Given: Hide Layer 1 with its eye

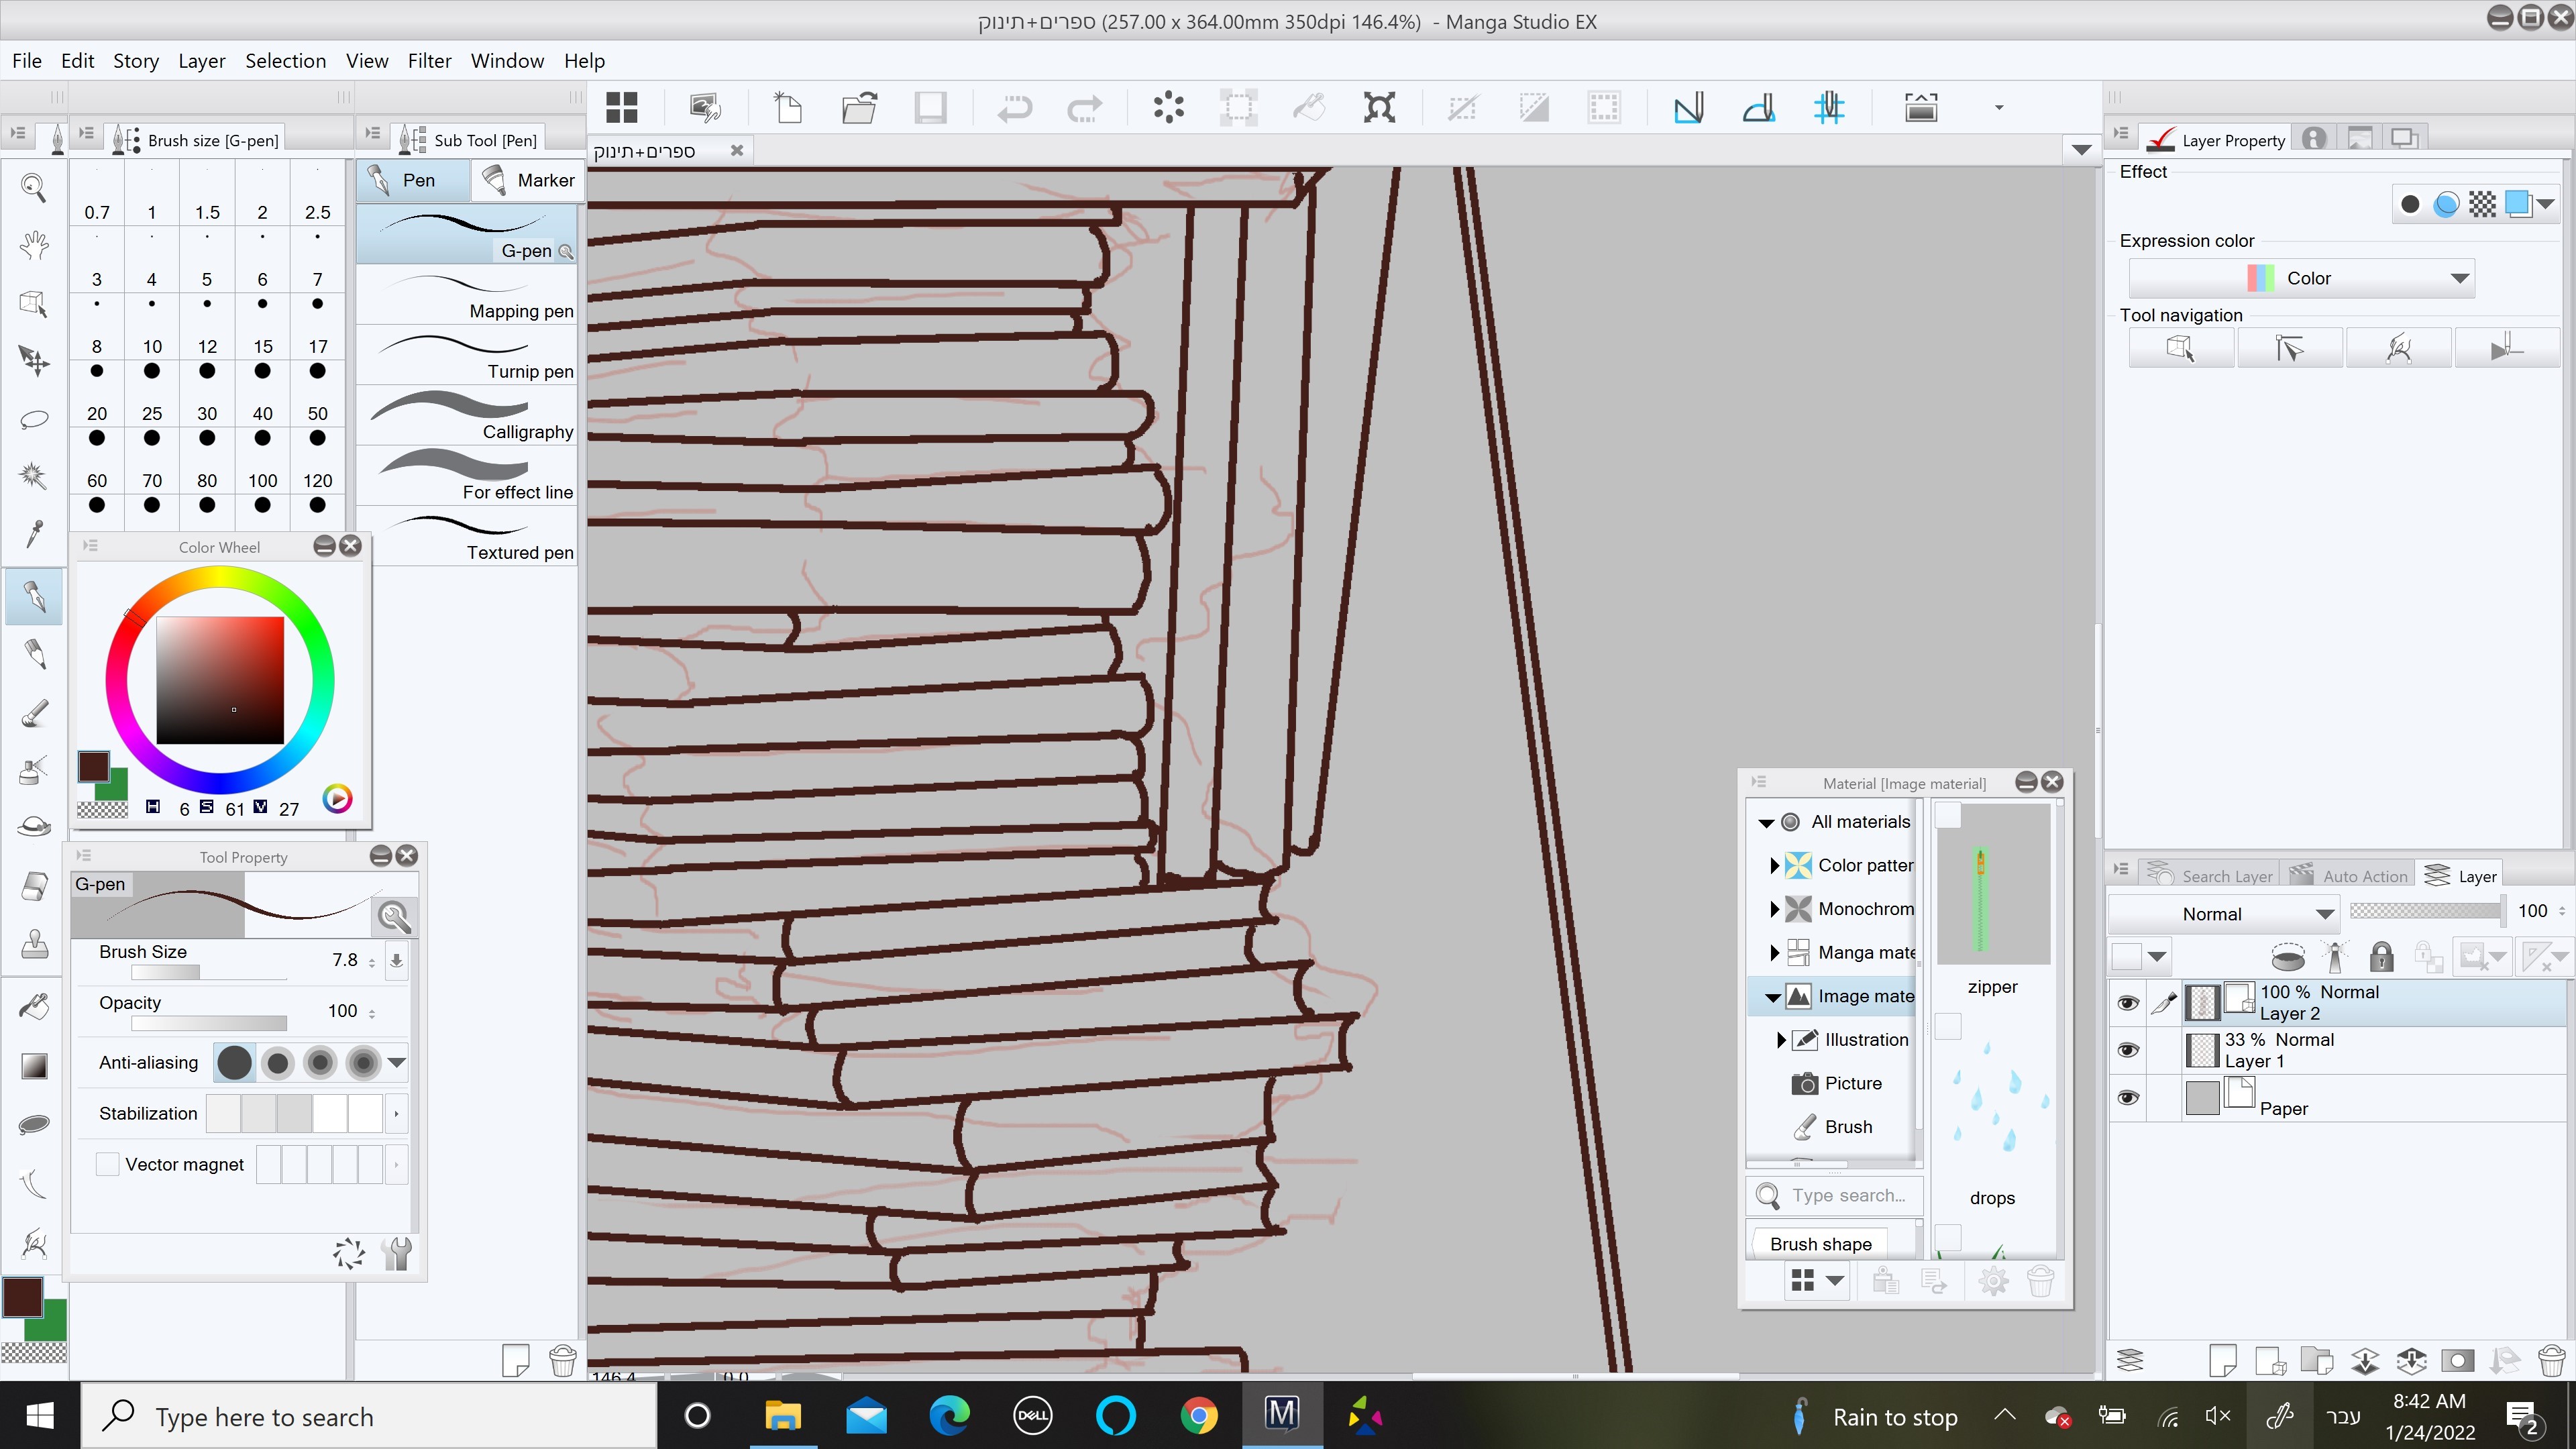Looking at the screenshot, I should (2128, 1050).
